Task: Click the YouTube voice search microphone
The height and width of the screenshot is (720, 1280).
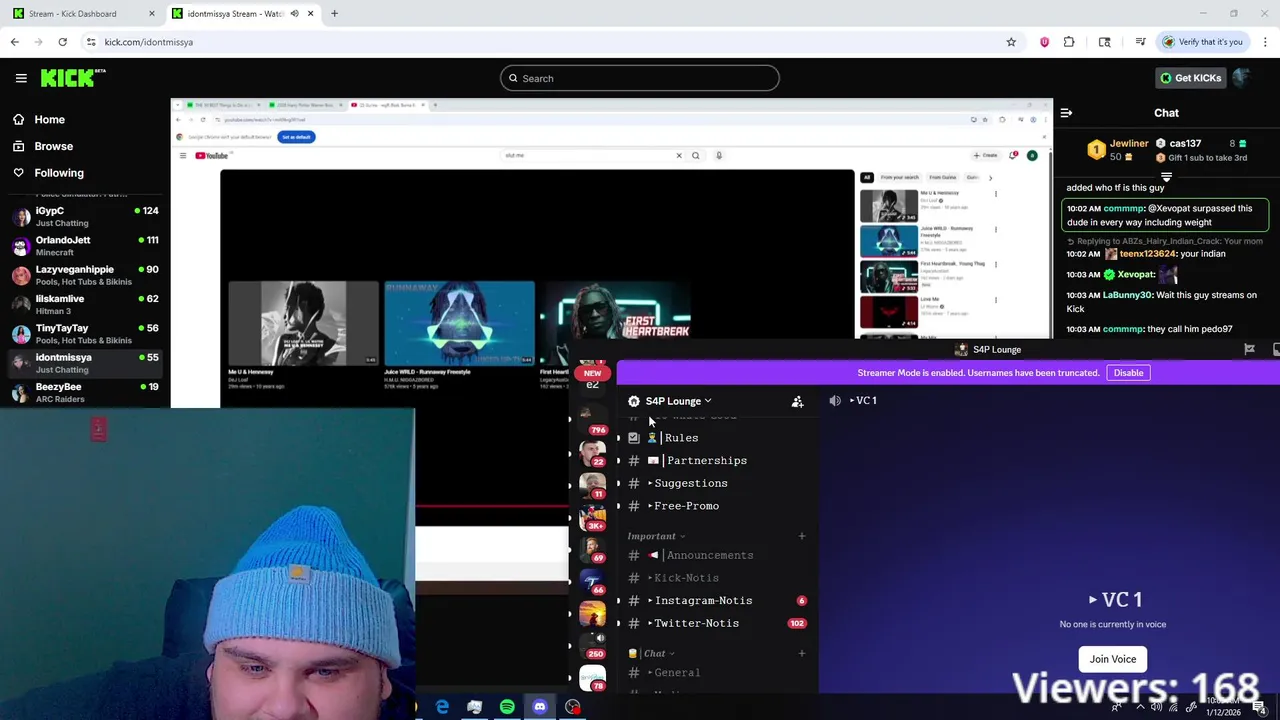Action: pos(718,155)
